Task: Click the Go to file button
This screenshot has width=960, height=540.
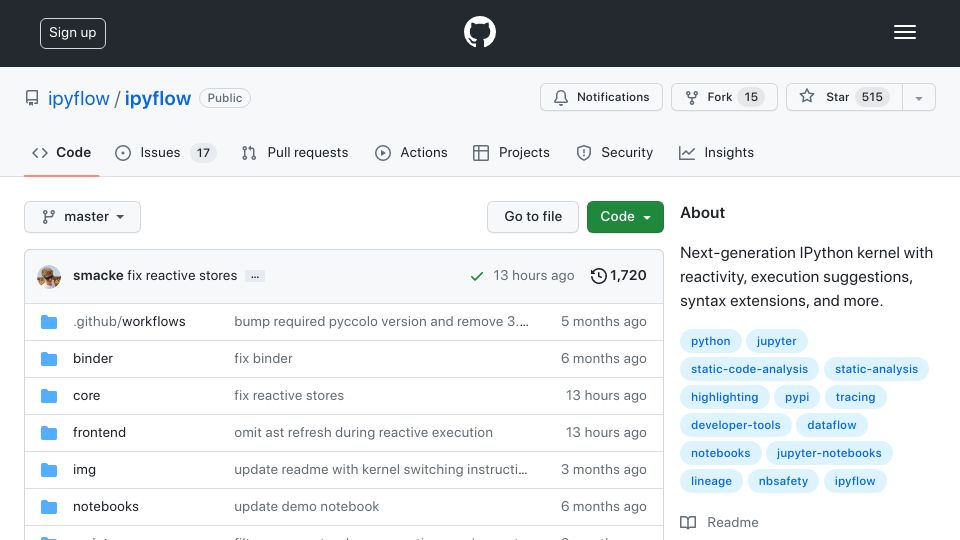Action: (533, 217)
